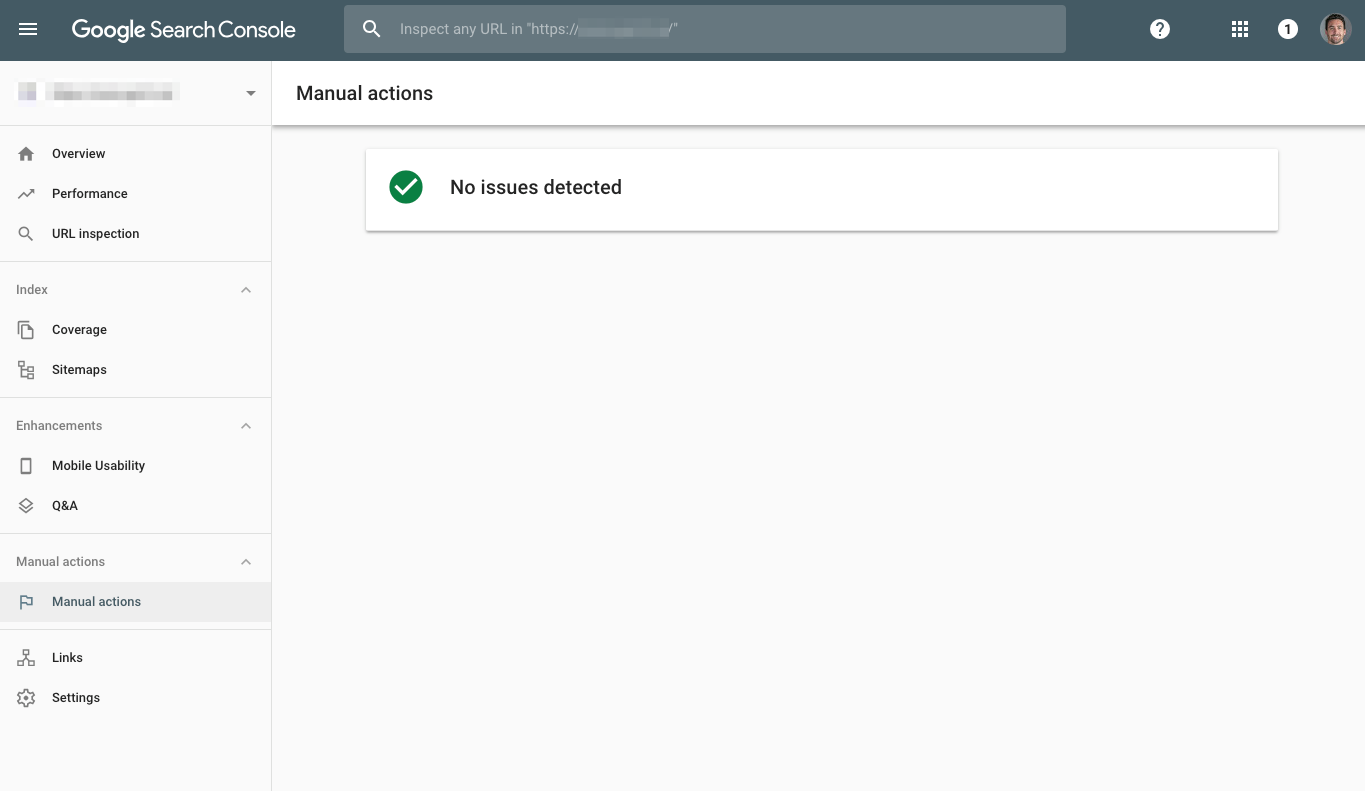Open the Google apps grid
1365x791 pixels.
click(1240, 30)
